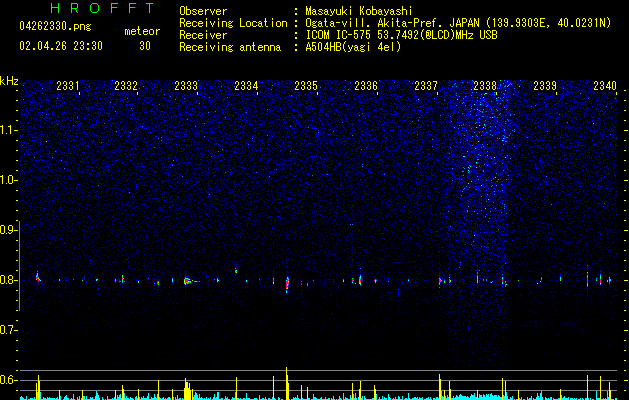Click the 2337 time marker

point(426,86)
